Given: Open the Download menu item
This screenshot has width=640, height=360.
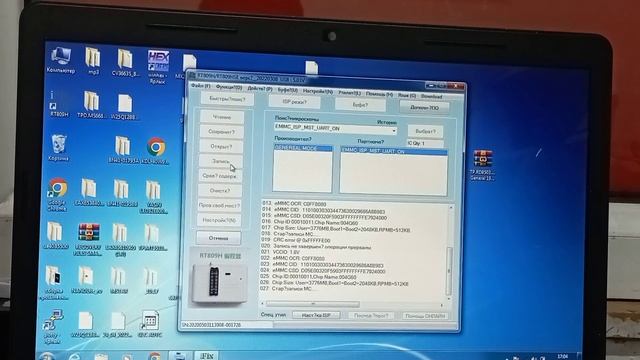Looking at the screenshot, I should [431, 96].
